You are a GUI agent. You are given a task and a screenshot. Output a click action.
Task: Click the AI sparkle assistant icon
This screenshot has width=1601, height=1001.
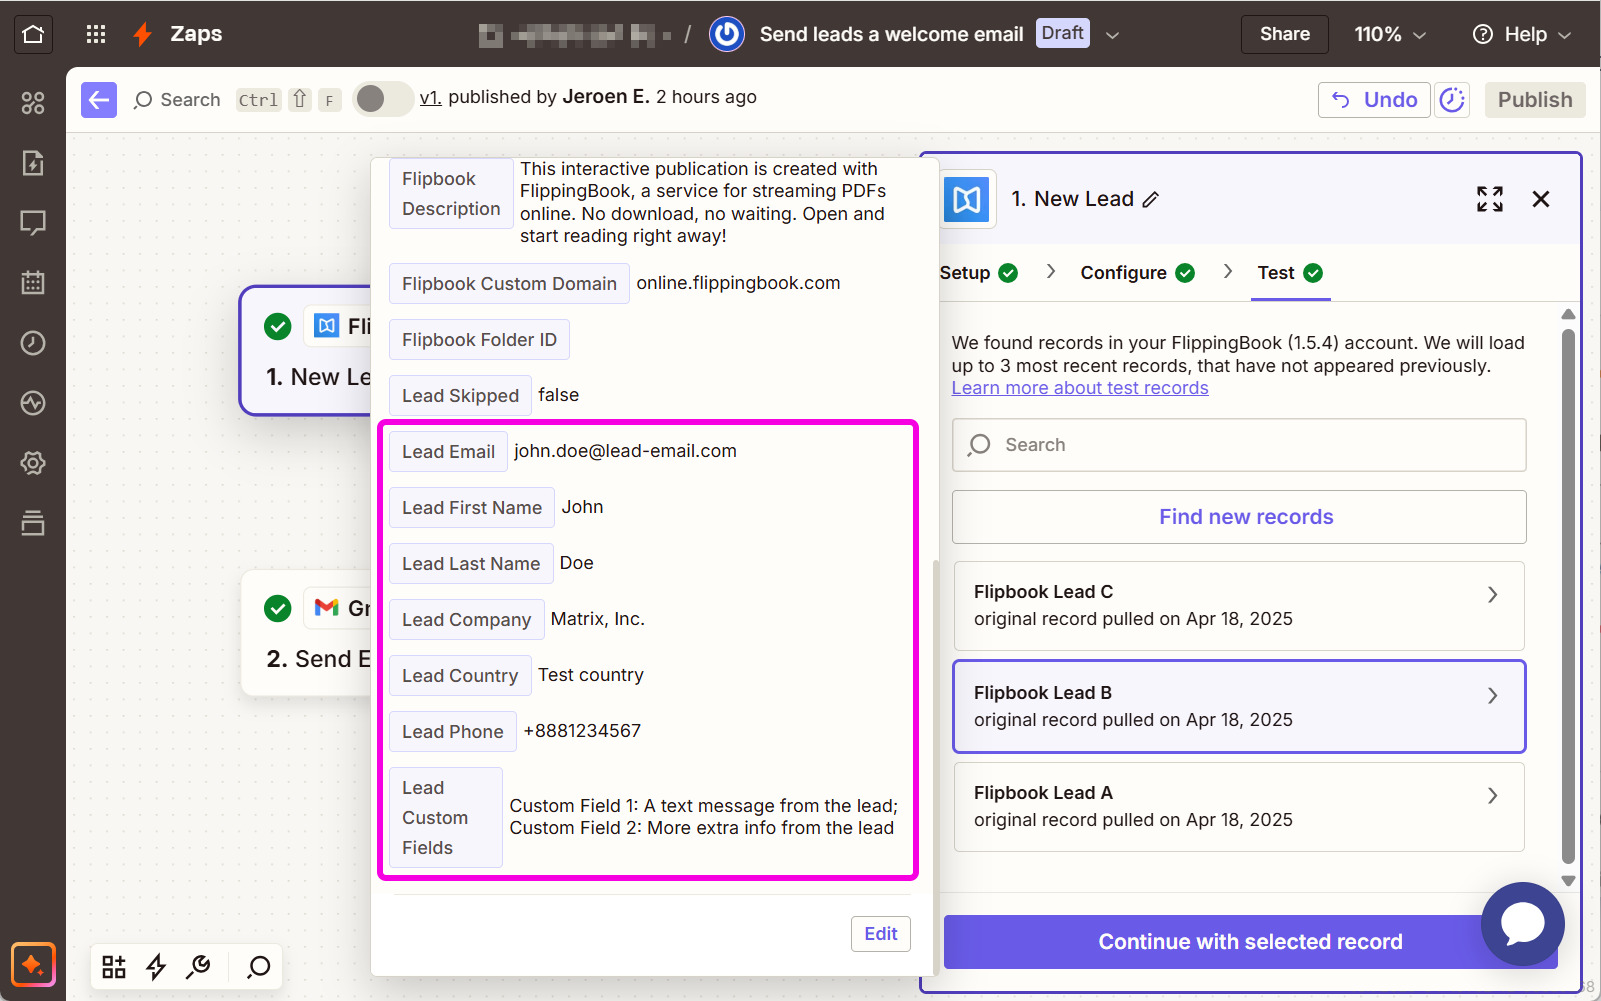point(33,965)
